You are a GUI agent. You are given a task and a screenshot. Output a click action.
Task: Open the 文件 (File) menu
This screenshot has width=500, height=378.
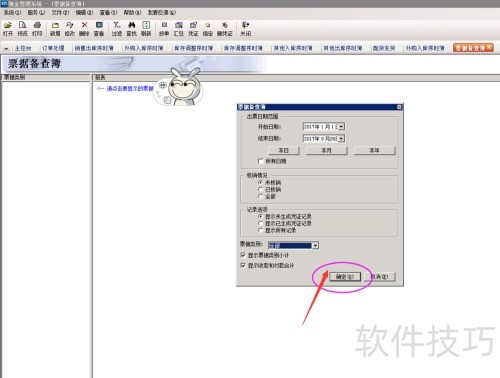pyautogui.click(x=60, y=12)
